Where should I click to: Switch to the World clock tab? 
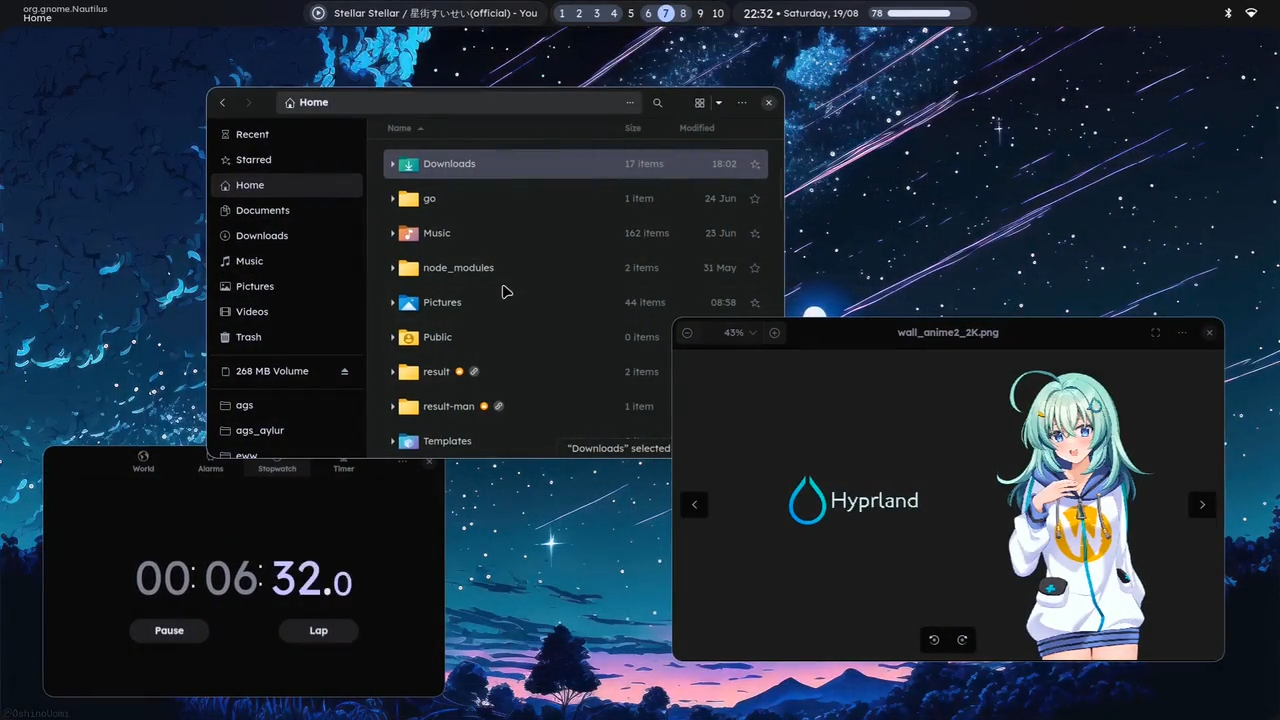pyautogui.click(x=143, y=461)
